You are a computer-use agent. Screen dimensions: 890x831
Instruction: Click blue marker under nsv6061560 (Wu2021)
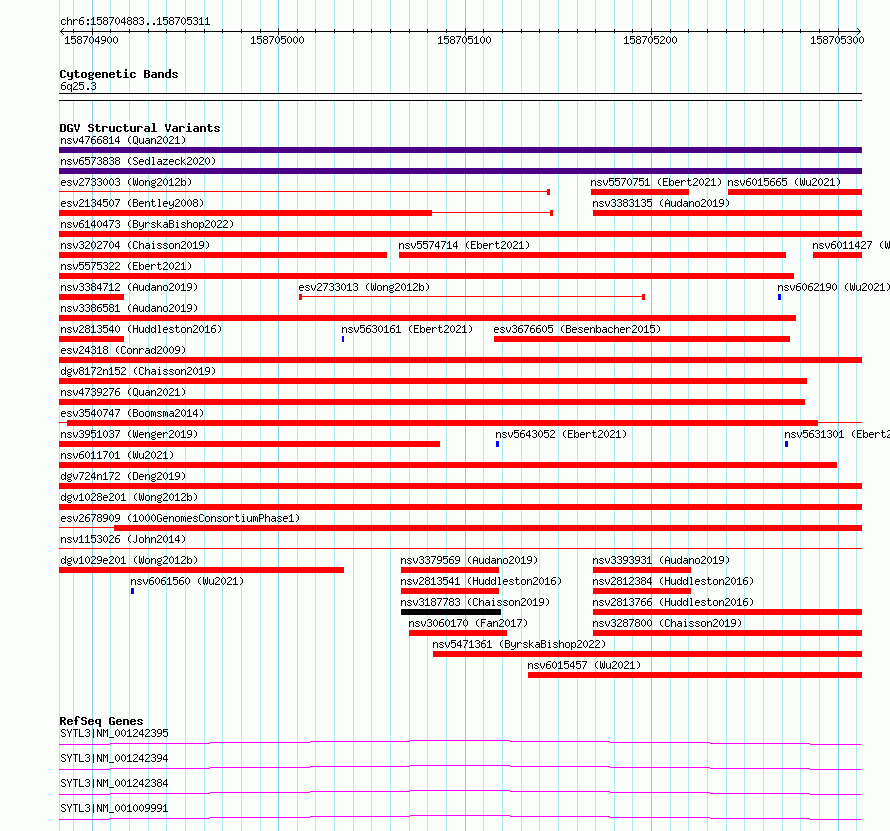pyautogui.click(x=132, y=591)
